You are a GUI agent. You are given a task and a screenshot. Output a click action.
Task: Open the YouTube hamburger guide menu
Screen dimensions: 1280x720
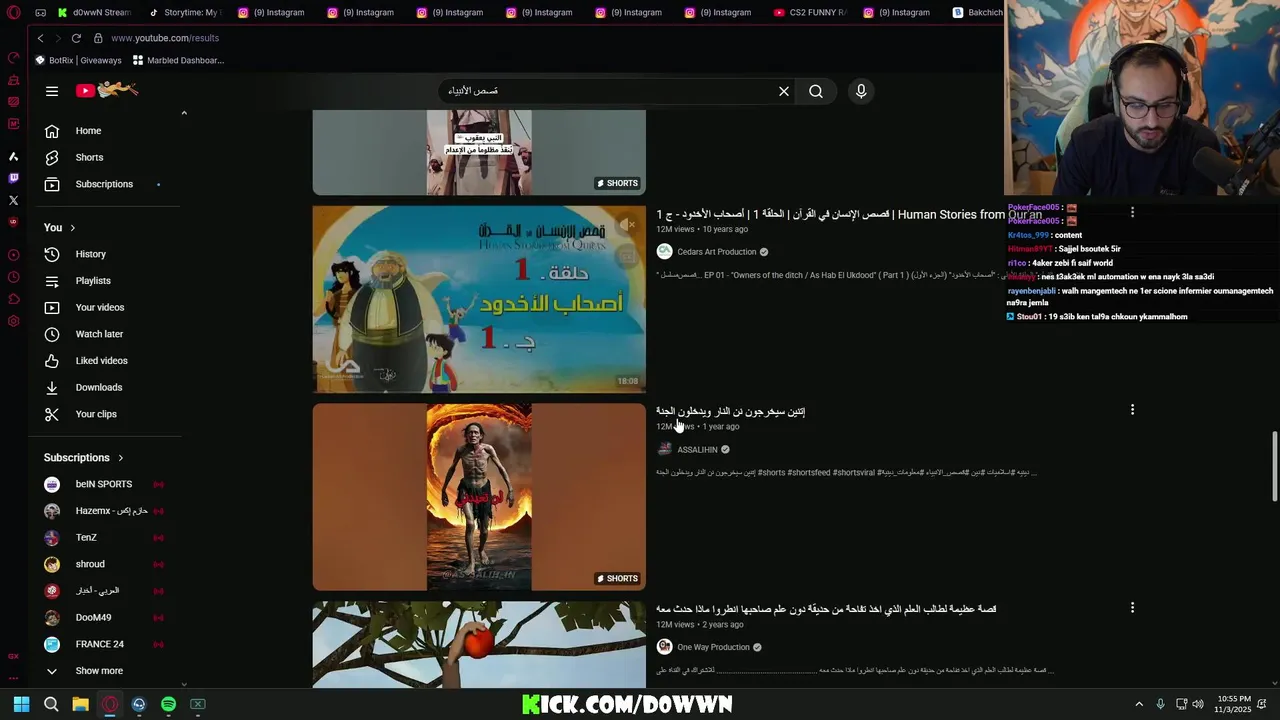click(52, 91)
